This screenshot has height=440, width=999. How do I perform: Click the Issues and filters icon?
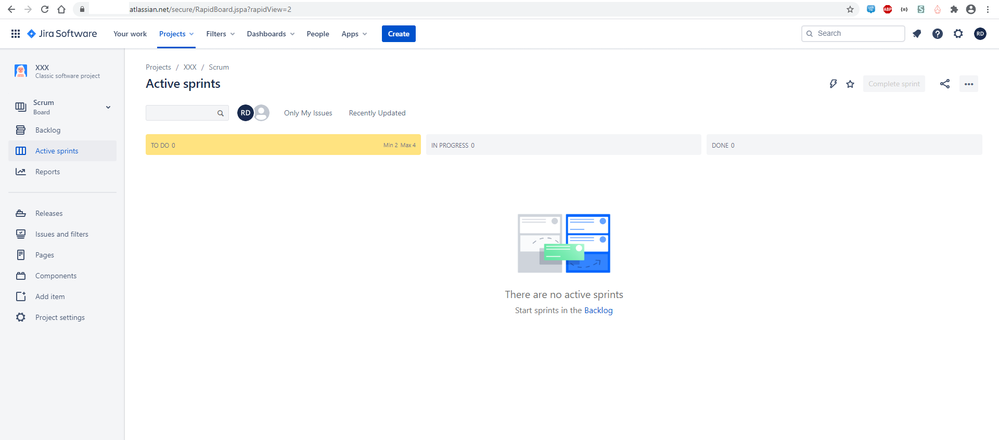[21, 234]
